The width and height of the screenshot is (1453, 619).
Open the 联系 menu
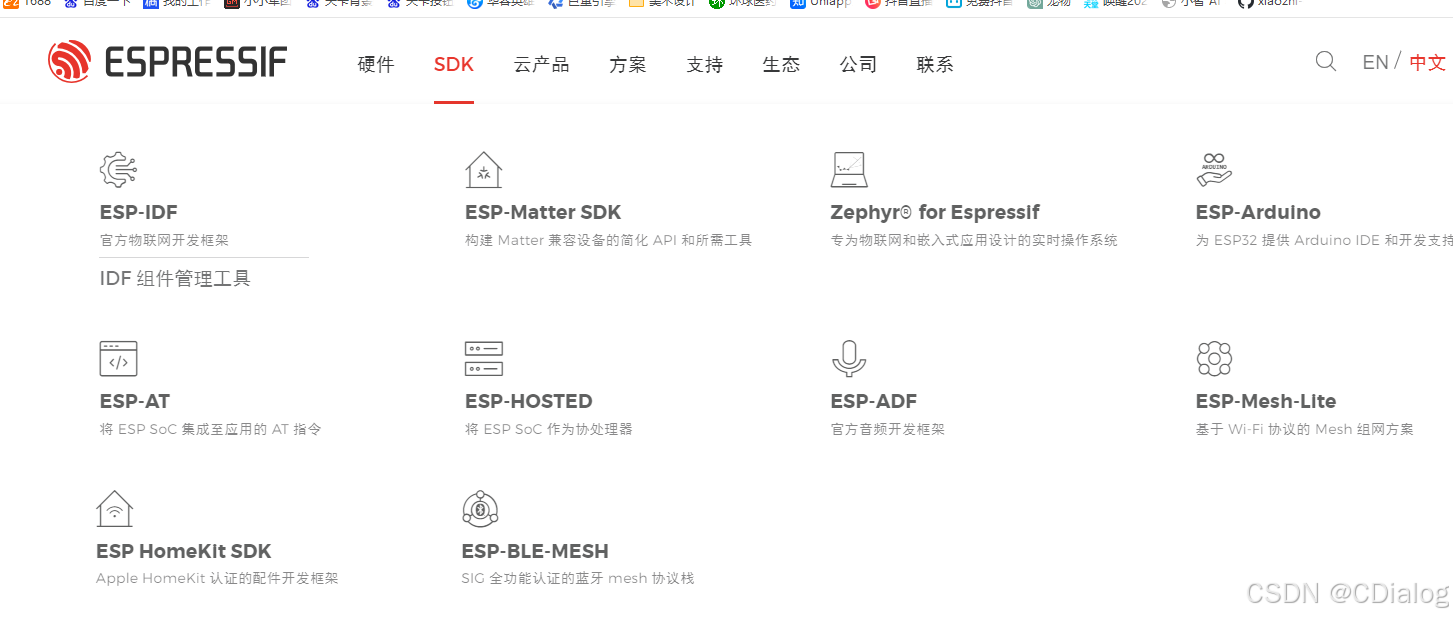coord(935,65)
